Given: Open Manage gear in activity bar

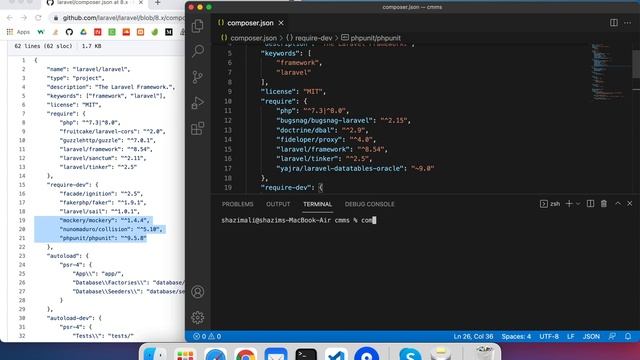Looking at the screenshot, I should pyautogui.click(x=198, y=317).
